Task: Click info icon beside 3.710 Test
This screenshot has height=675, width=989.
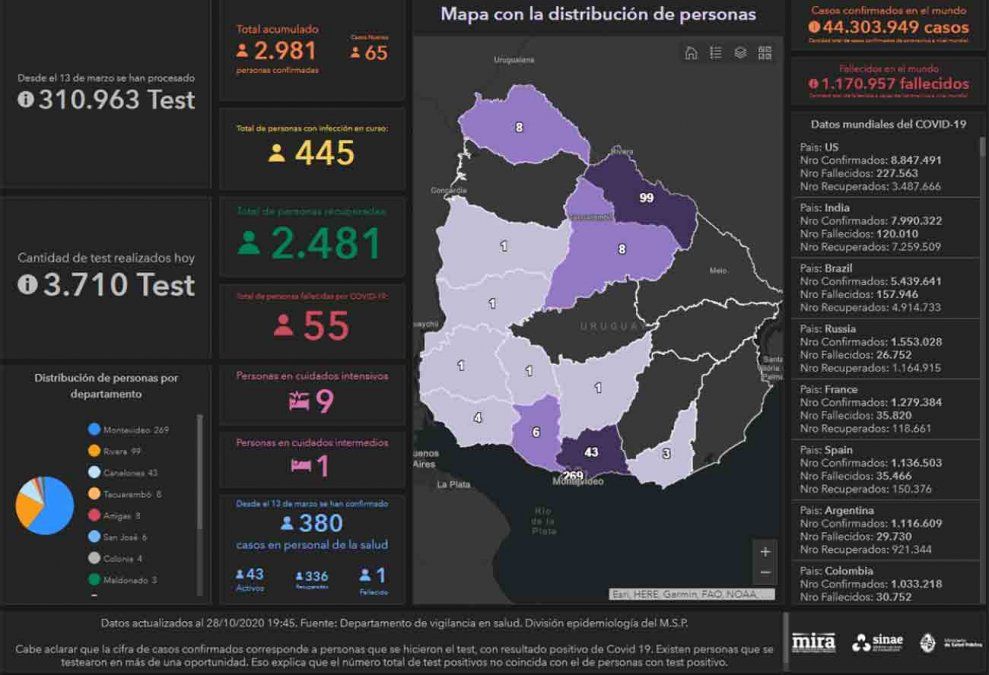Action: pos(27,285)
